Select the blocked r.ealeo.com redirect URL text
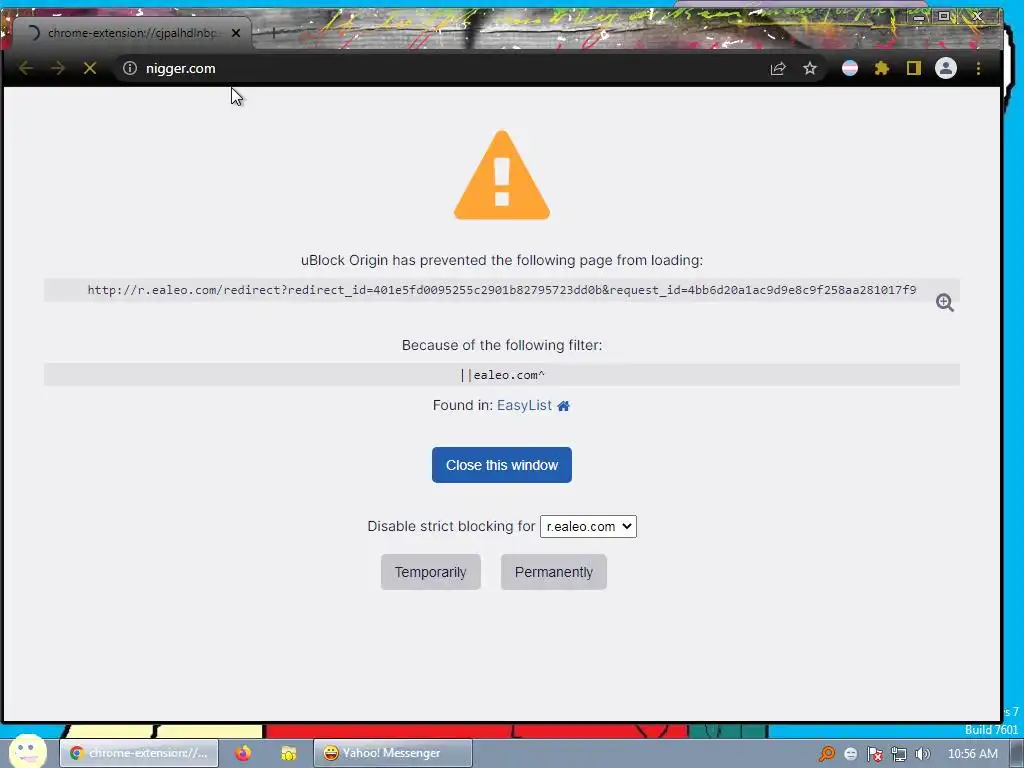The width and height of the screenshot is (1024, 768). 502,290
